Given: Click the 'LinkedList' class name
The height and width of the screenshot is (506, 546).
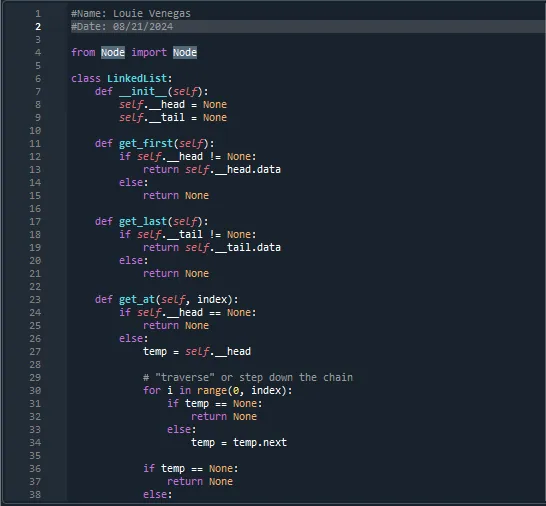Looking at the screenshot, I should [137, 79].
